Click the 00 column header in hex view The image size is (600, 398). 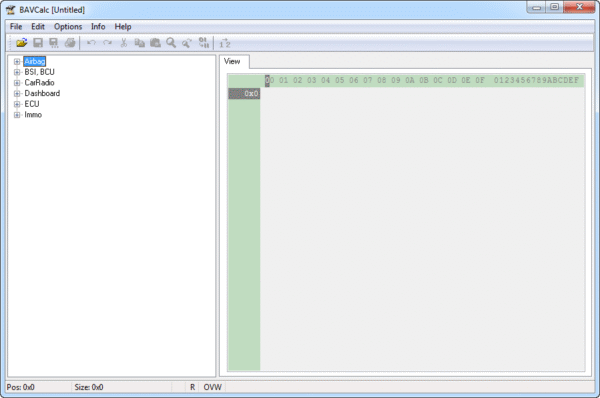(x=269, y=80)
